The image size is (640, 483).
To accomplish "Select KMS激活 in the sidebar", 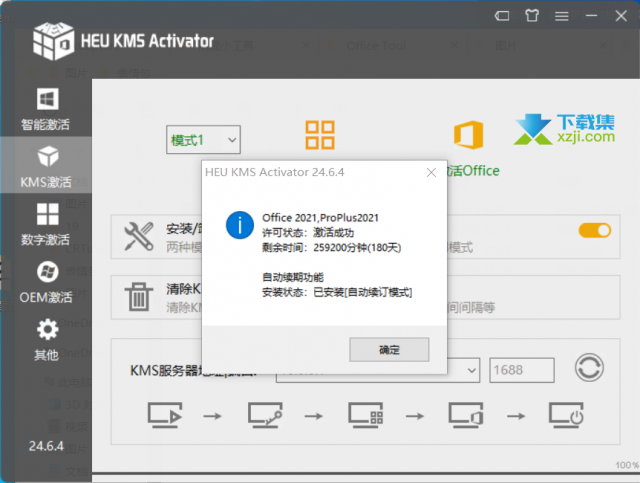I will pyautogui.click(x=45, y=167).
